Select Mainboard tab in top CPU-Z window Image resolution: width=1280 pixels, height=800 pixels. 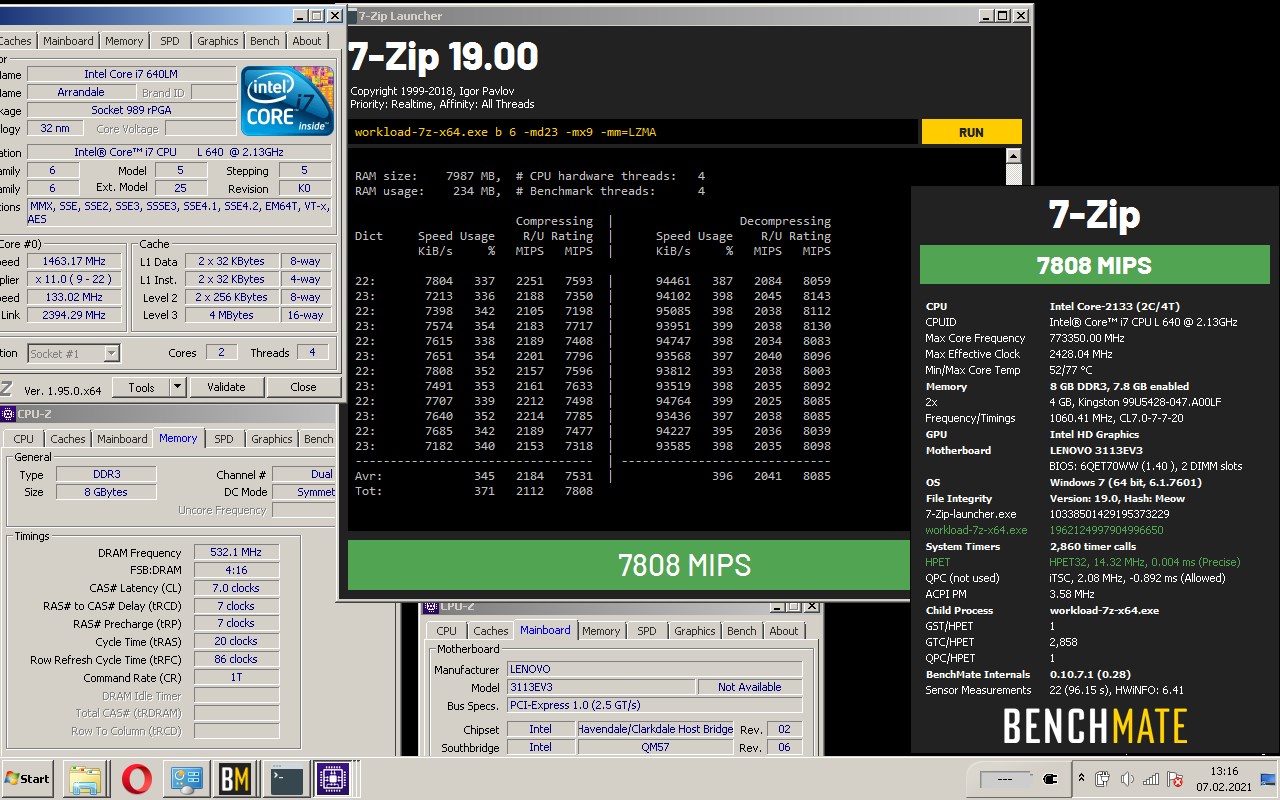pyautogui.click(x=69, y=41)
